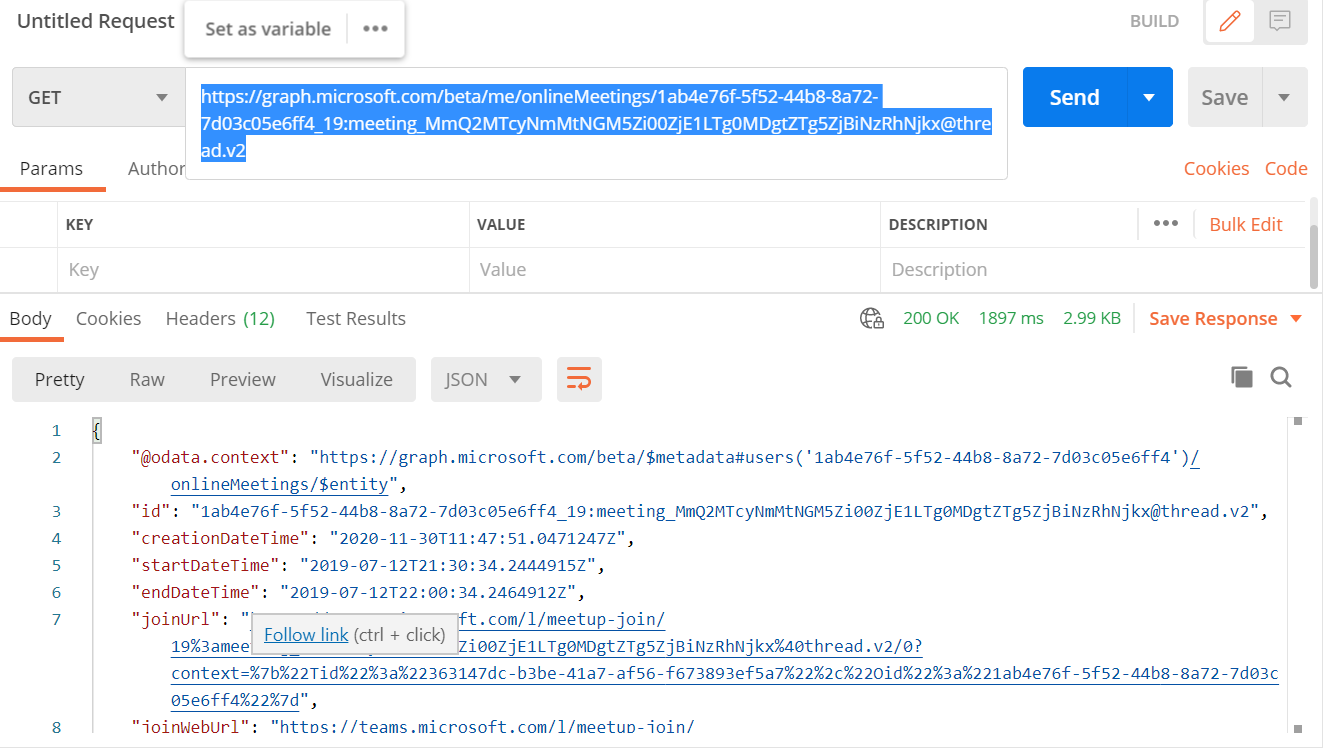Copy the response body to clipboard

point(1241,377)
